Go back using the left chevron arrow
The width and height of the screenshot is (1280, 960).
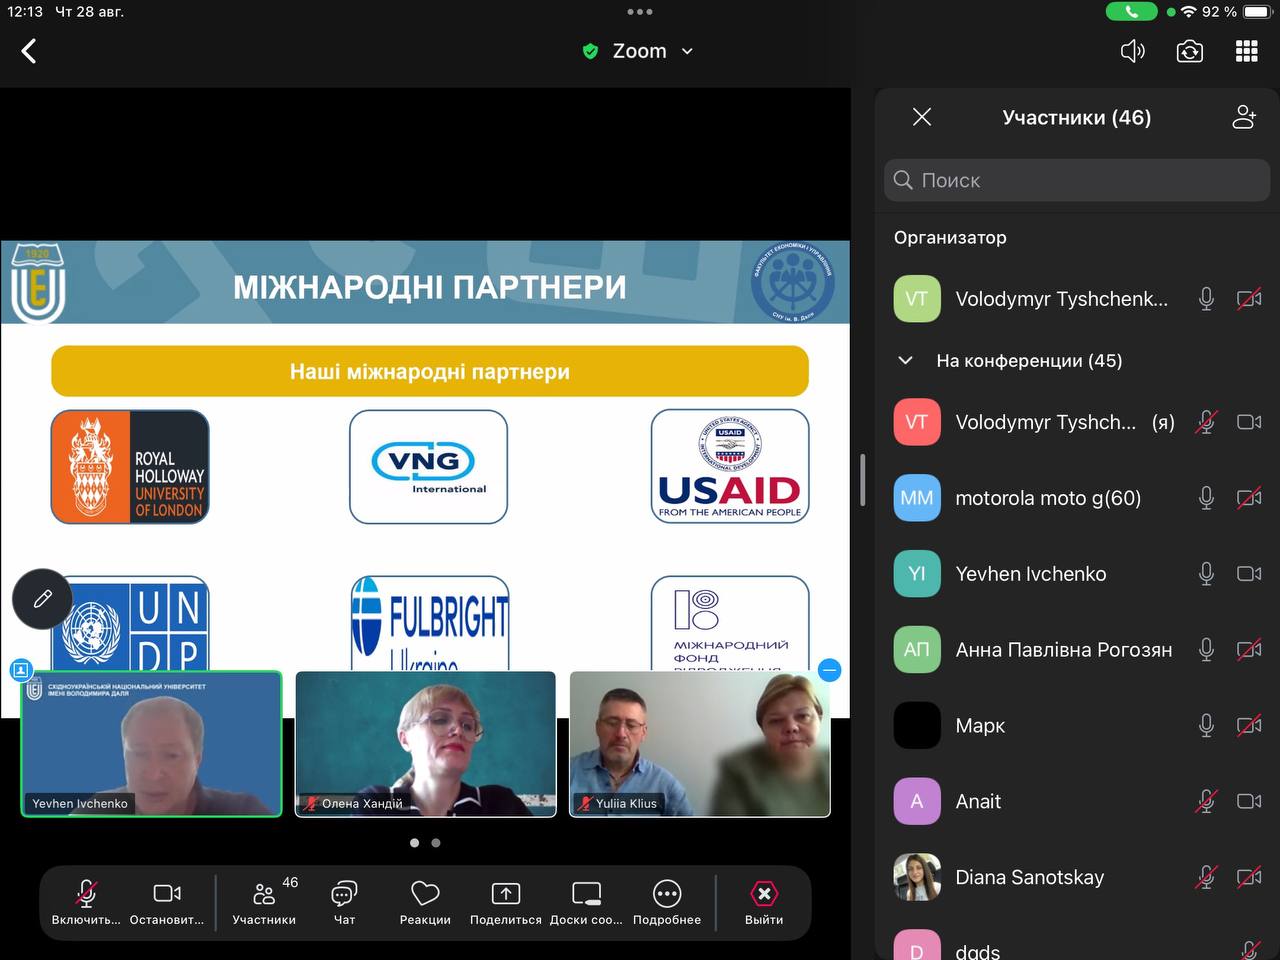point(29,51)
